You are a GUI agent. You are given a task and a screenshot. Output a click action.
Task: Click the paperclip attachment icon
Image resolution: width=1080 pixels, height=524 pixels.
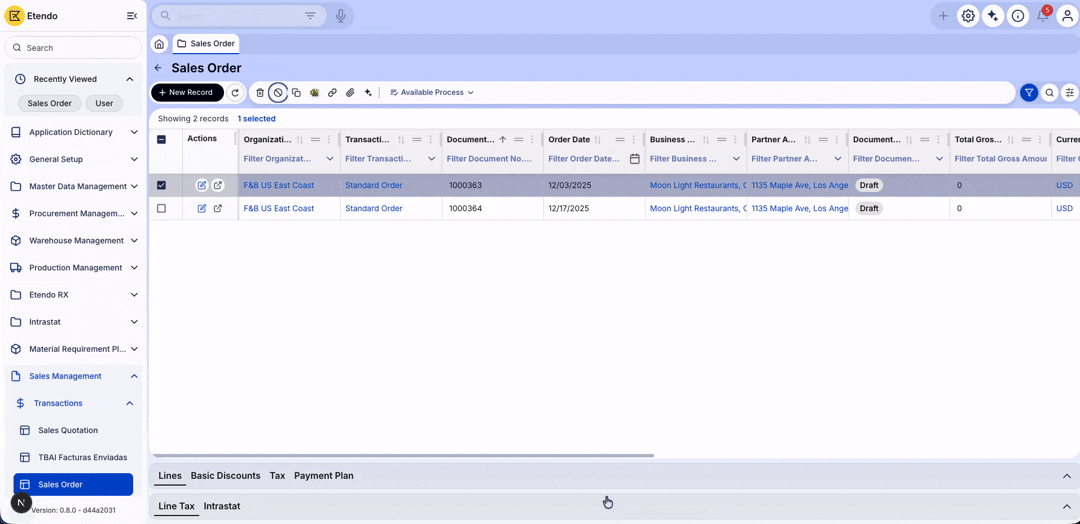[x=350, y=93]
